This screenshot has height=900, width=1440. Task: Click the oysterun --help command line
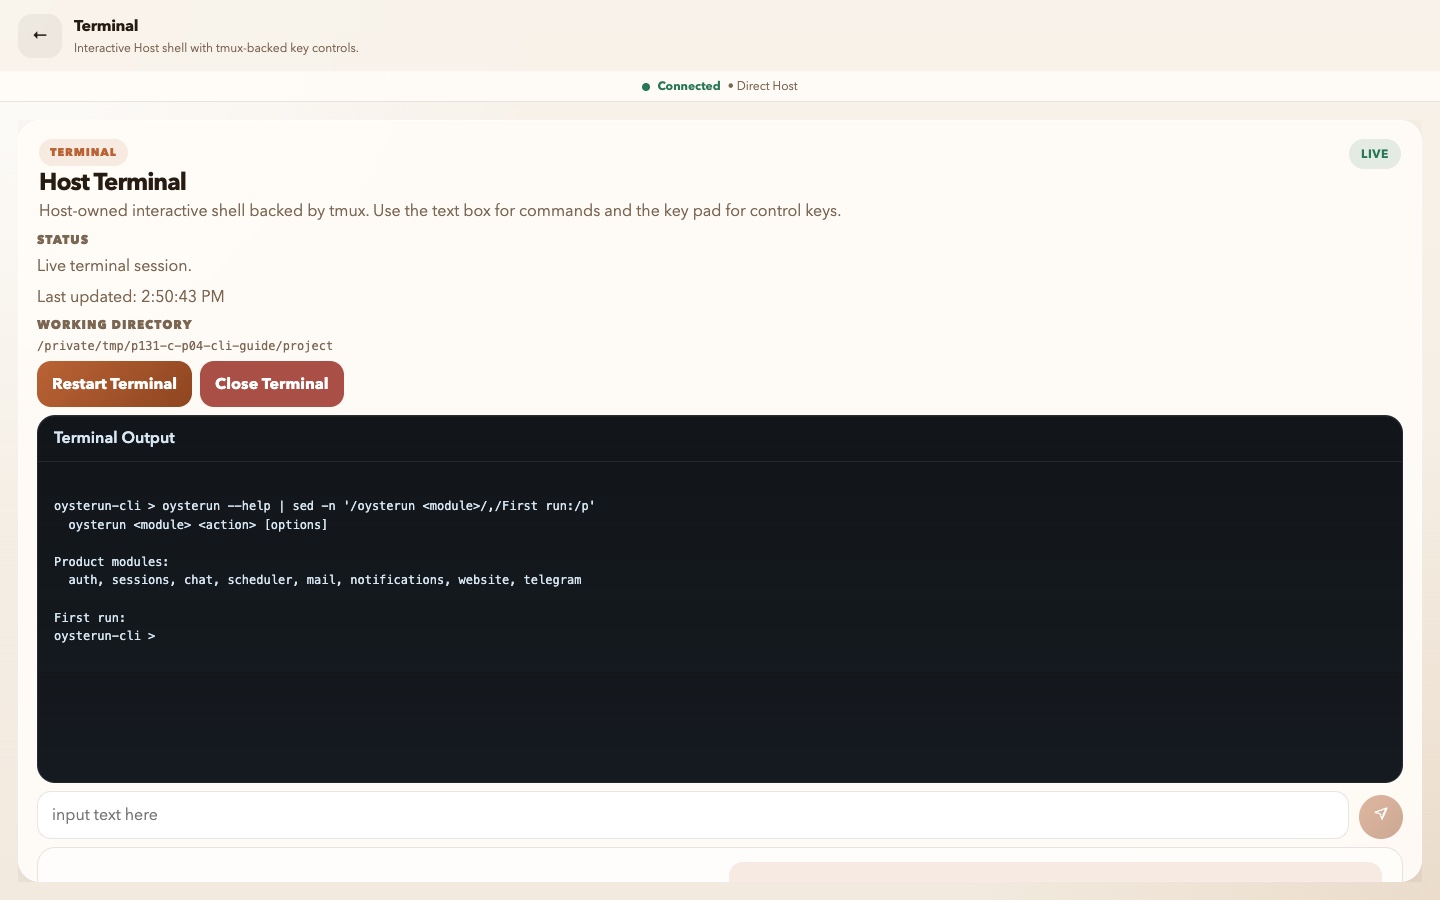pos(325,506)
